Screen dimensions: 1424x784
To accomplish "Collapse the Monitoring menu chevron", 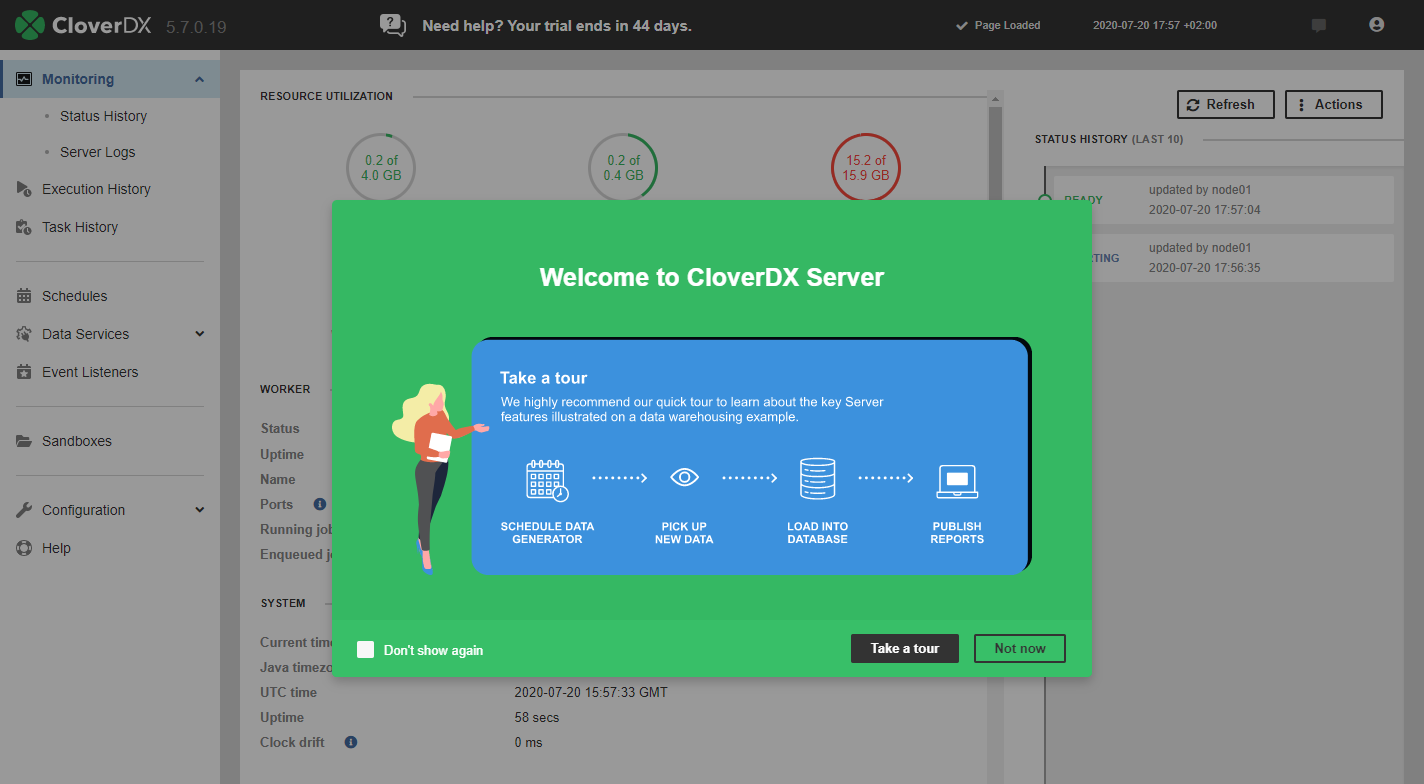I will click(199, 79).
